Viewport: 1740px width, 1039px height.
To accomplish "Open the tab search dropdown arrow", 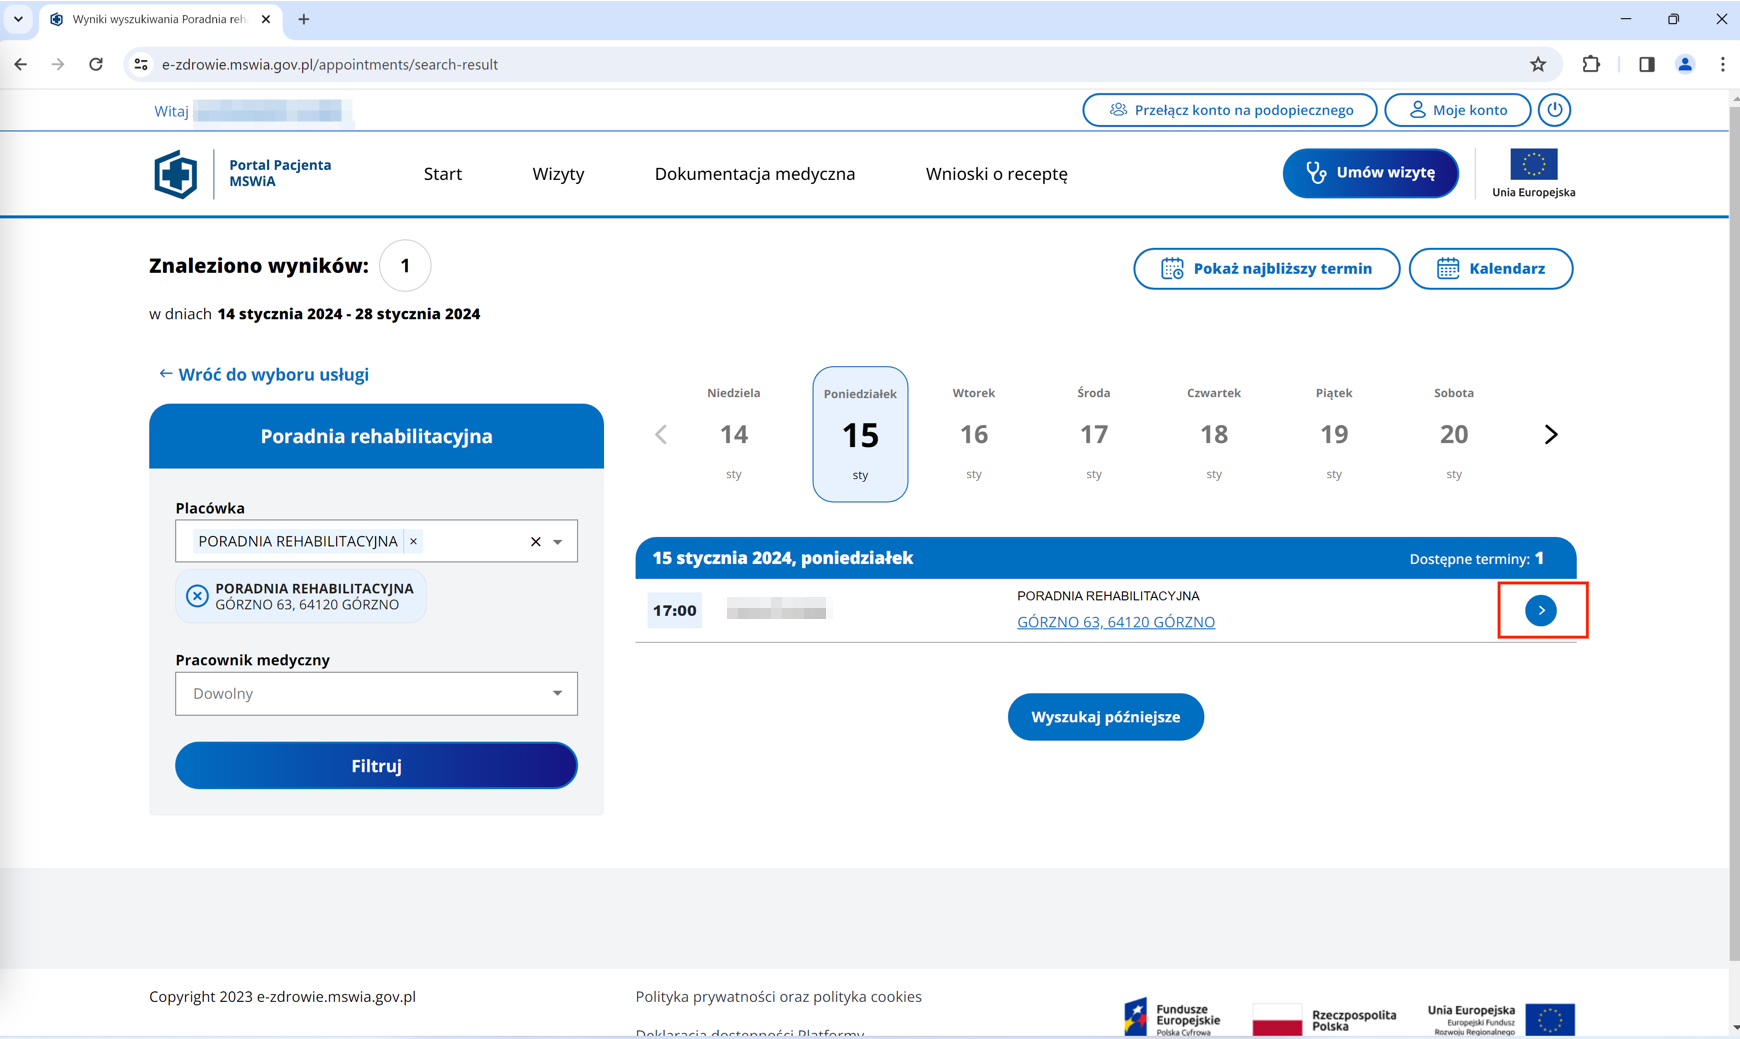I will click(x=18, y=19).
